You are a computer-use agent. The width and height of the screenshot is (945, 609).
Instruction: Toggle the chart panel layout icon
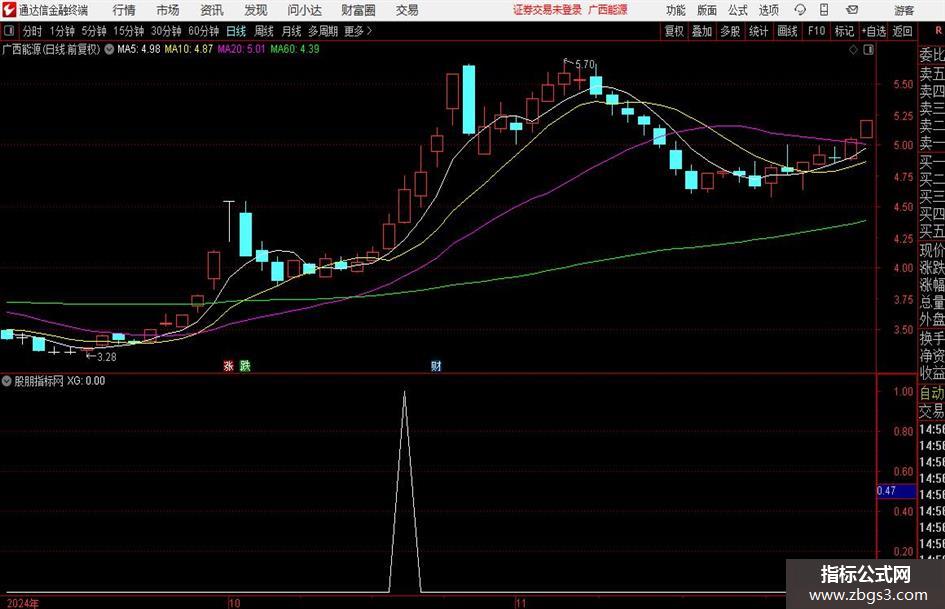coord(868,50)
